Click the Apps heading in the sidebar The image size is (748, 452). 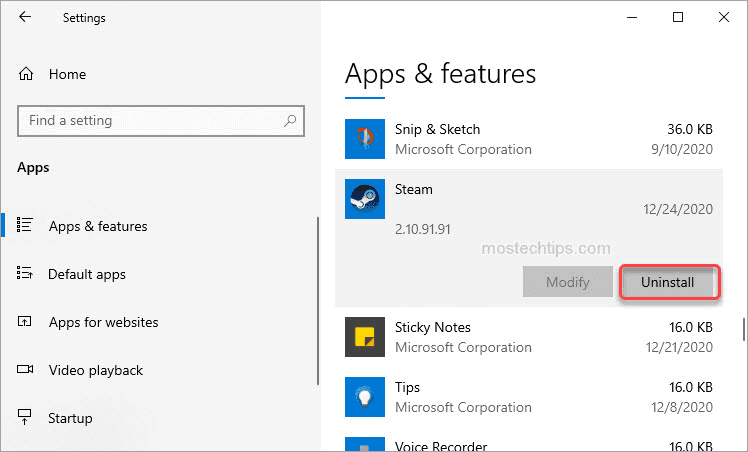click(33, 168)
